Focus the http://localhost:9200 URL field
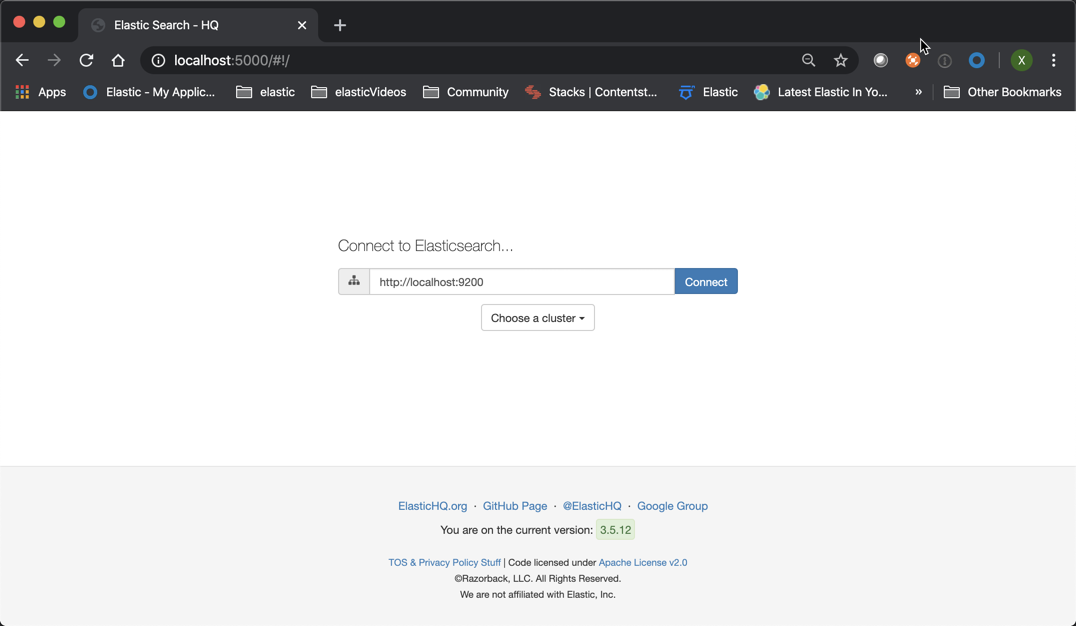 [x=522, y=281]
